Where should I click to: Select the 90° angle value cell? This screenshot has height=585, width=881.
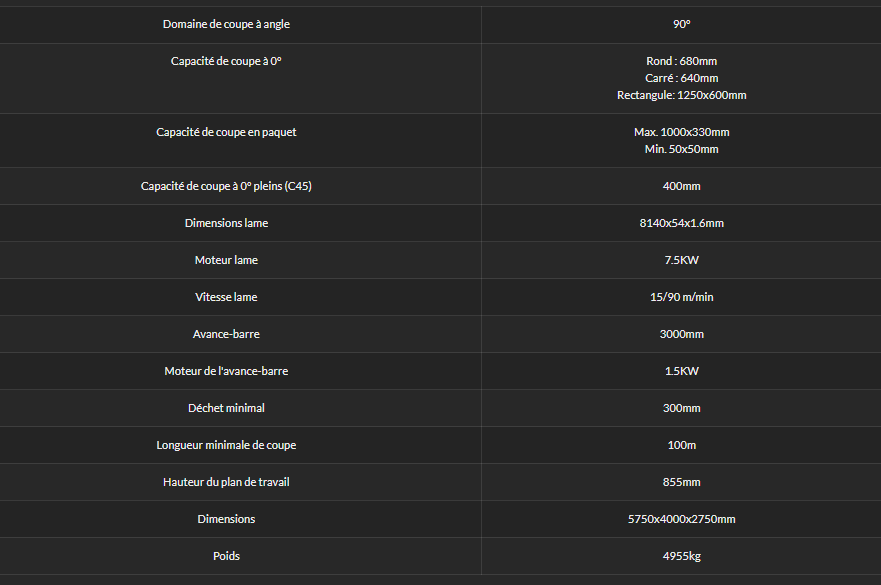click(681, 24)
